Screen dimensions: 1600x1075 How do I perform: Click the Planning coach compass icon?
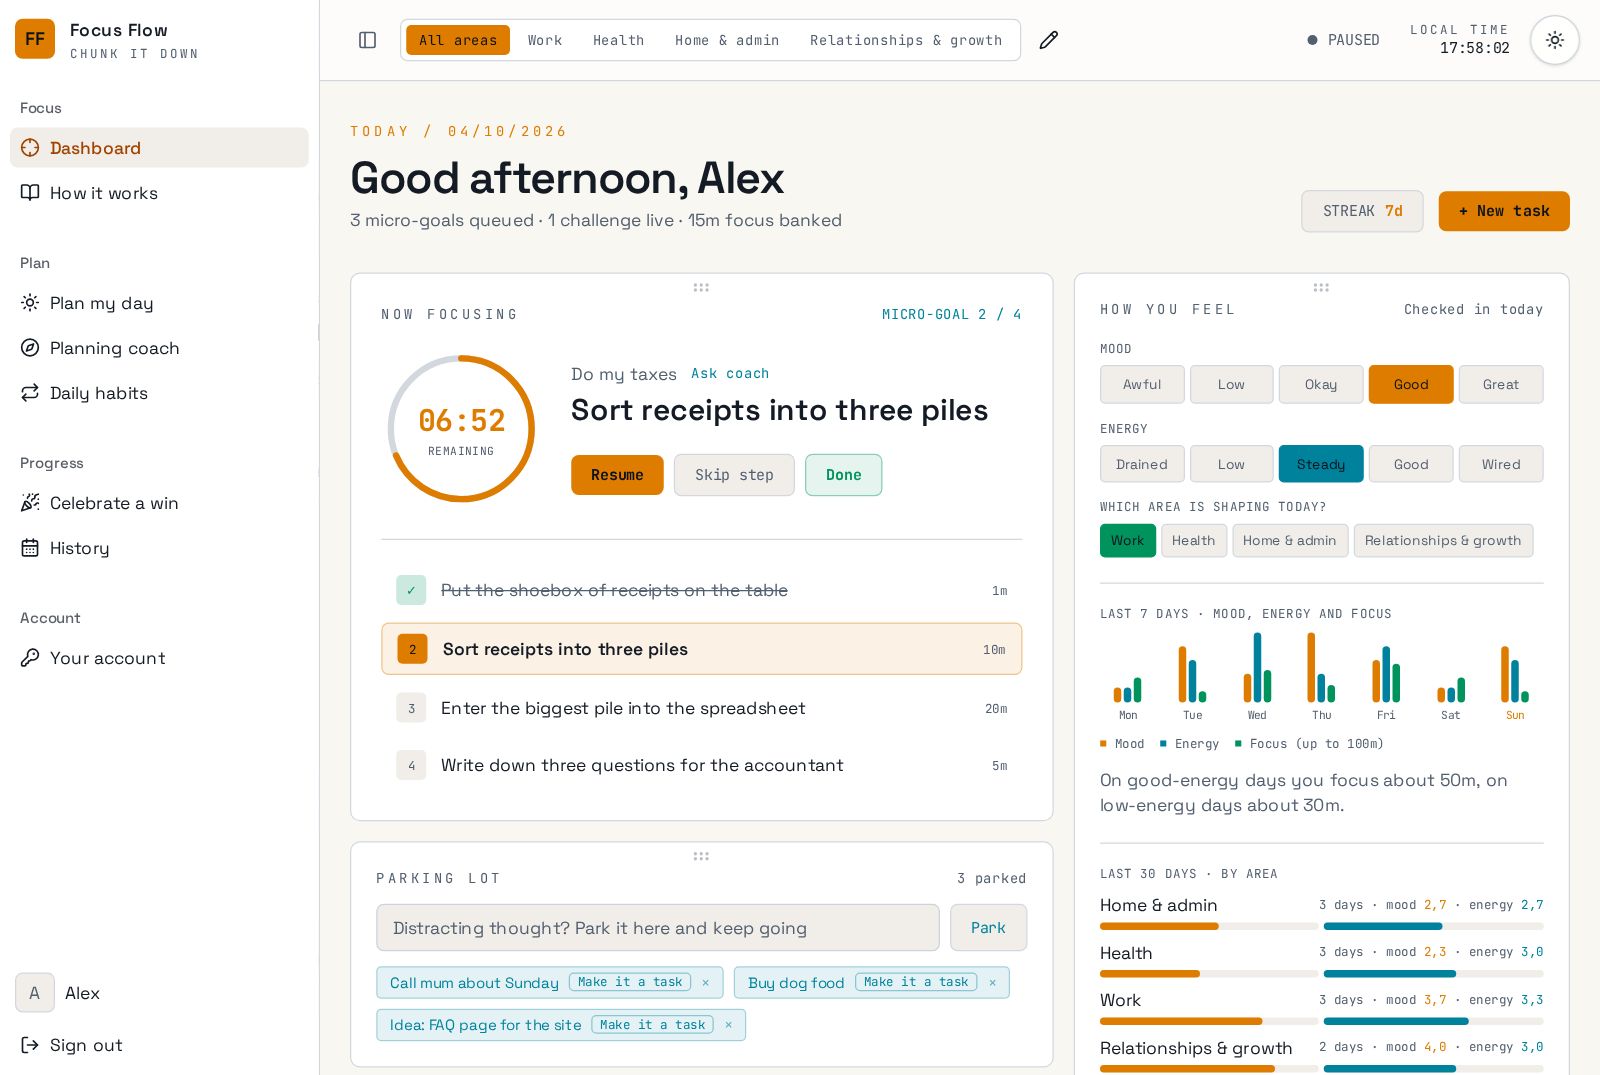click(x=30, y=348)
